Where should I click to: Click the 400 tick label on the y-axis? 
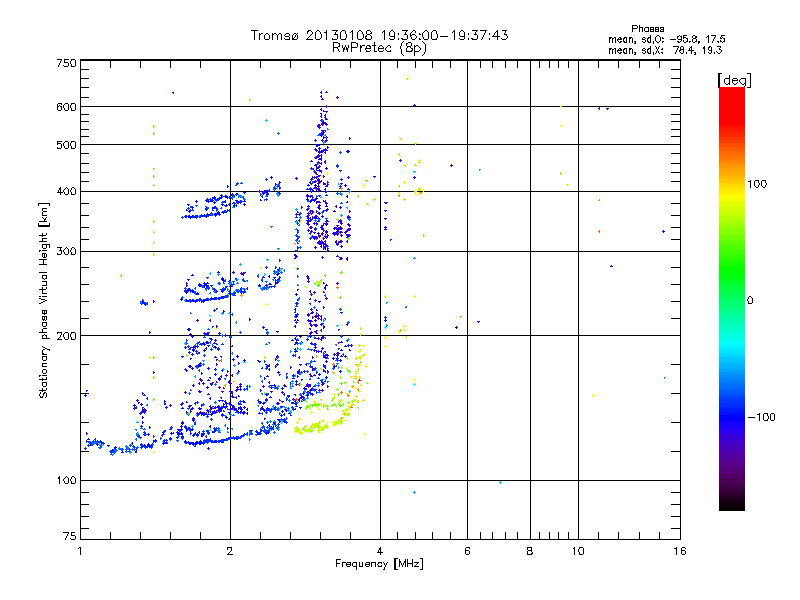click(x=66, y=191)
